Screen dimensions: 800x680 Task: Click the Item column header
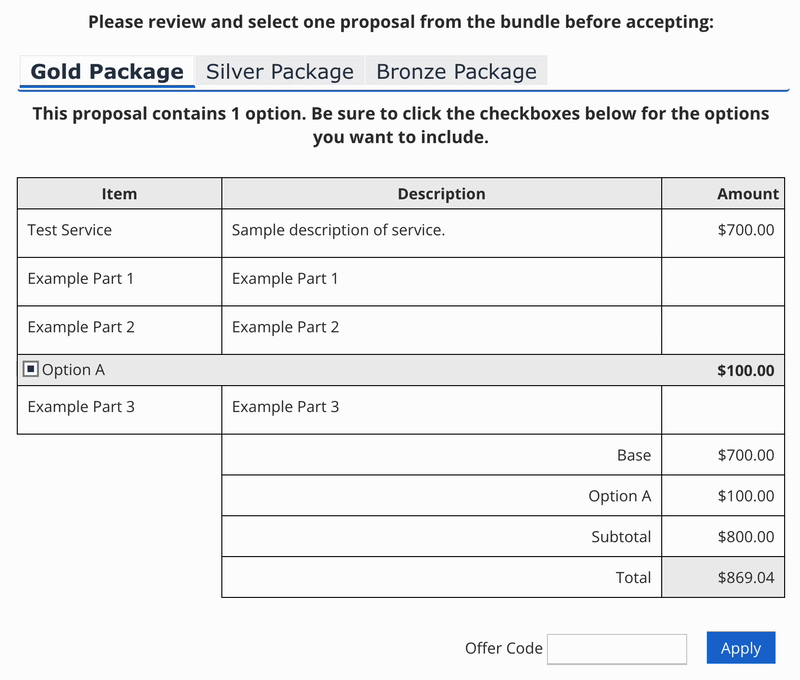pos(119,194)
